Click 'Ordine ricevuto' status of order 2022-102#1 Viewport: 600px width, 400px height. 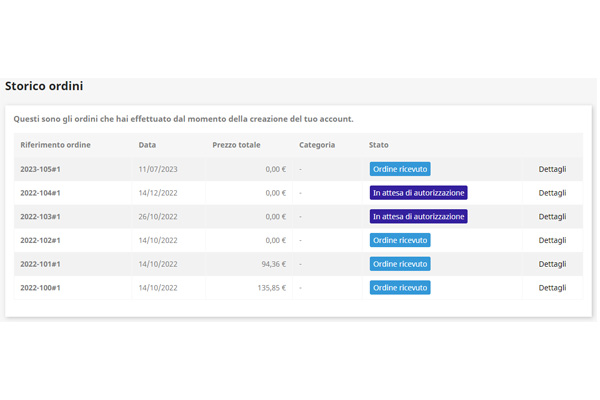(x=400, y=240)
